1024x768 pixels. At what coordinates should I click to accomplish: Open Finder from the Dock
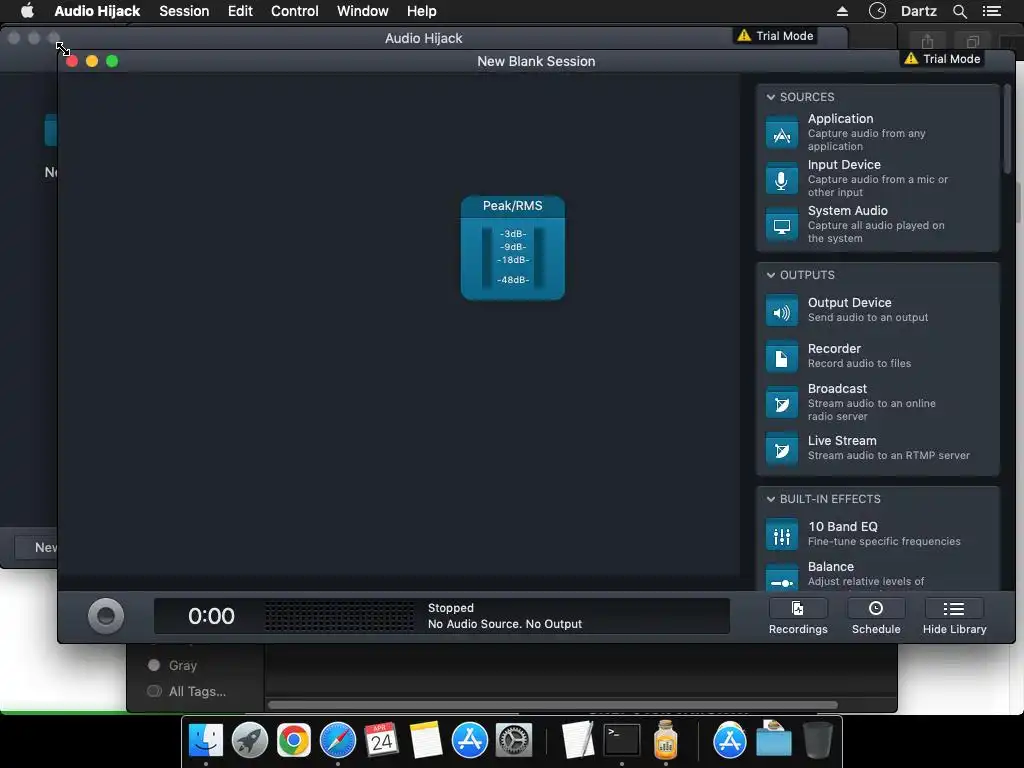click(x=206, y=741)
